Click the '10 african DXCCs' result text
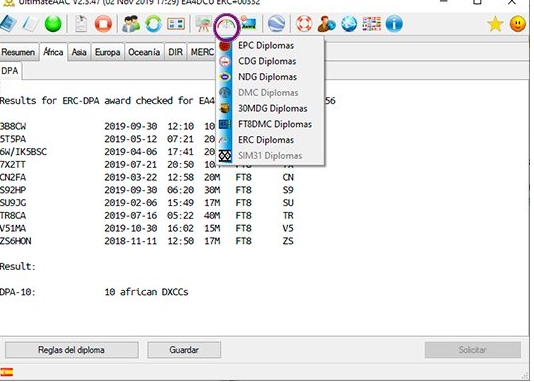 146,292
